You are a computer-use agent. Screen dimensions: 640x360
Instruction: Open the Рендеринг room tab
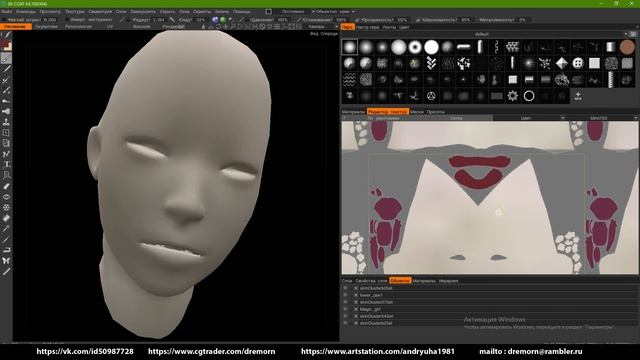pos(174,27)
